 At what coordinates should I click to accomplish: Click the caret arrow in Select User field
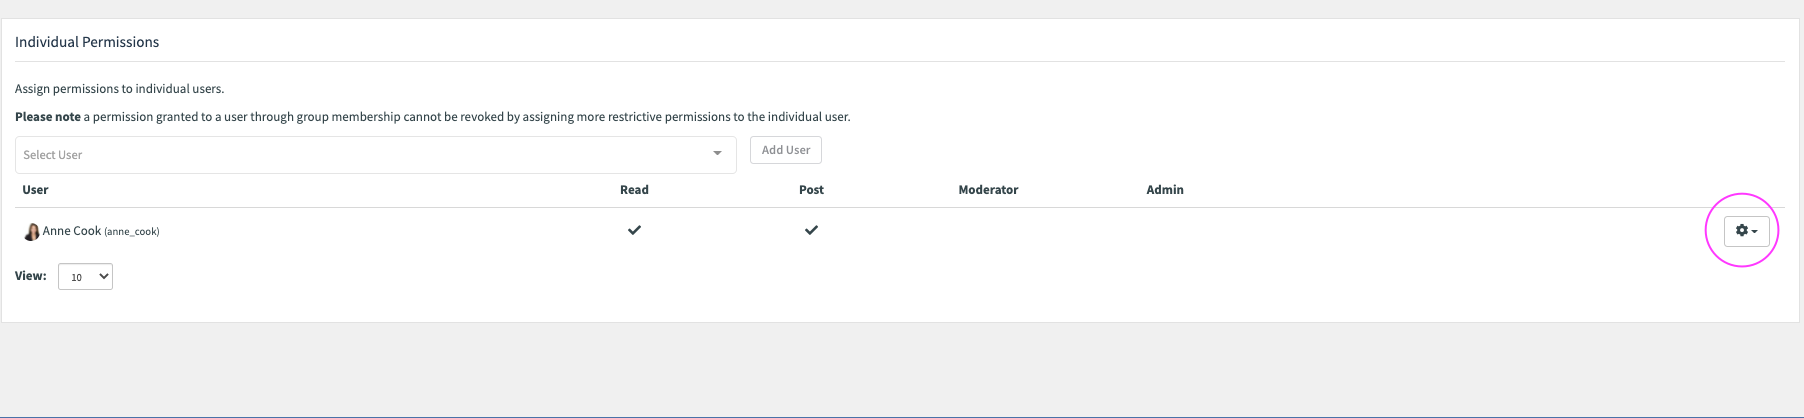click(717, 154)
